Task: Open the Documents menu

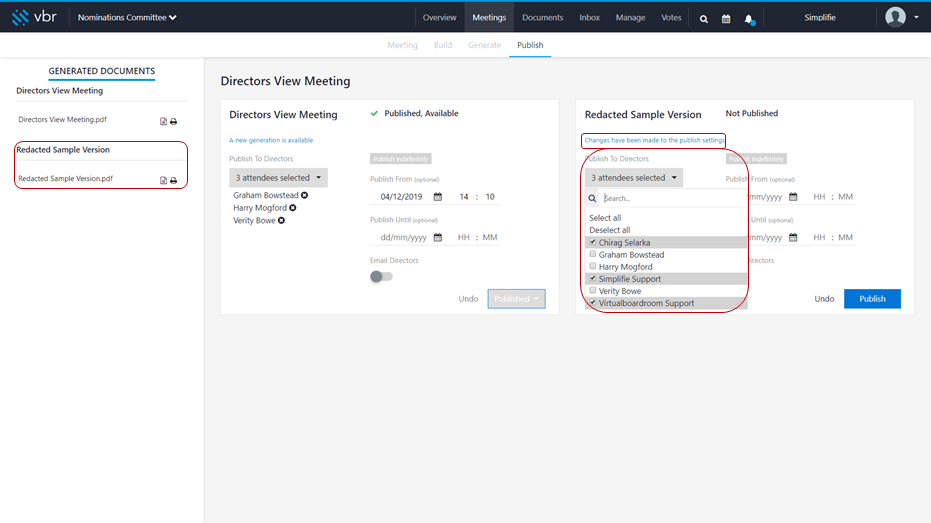Action: tap(543, 18)
